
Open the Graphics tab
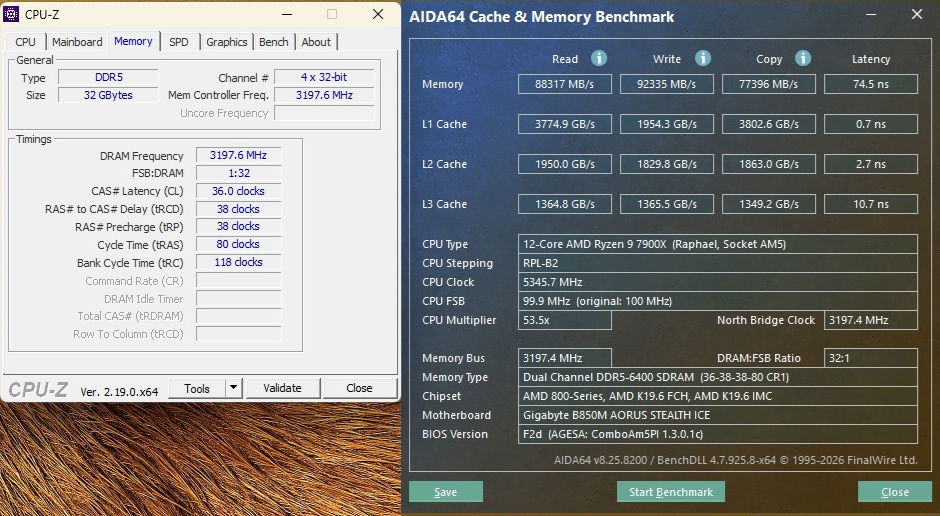(227, 42)
